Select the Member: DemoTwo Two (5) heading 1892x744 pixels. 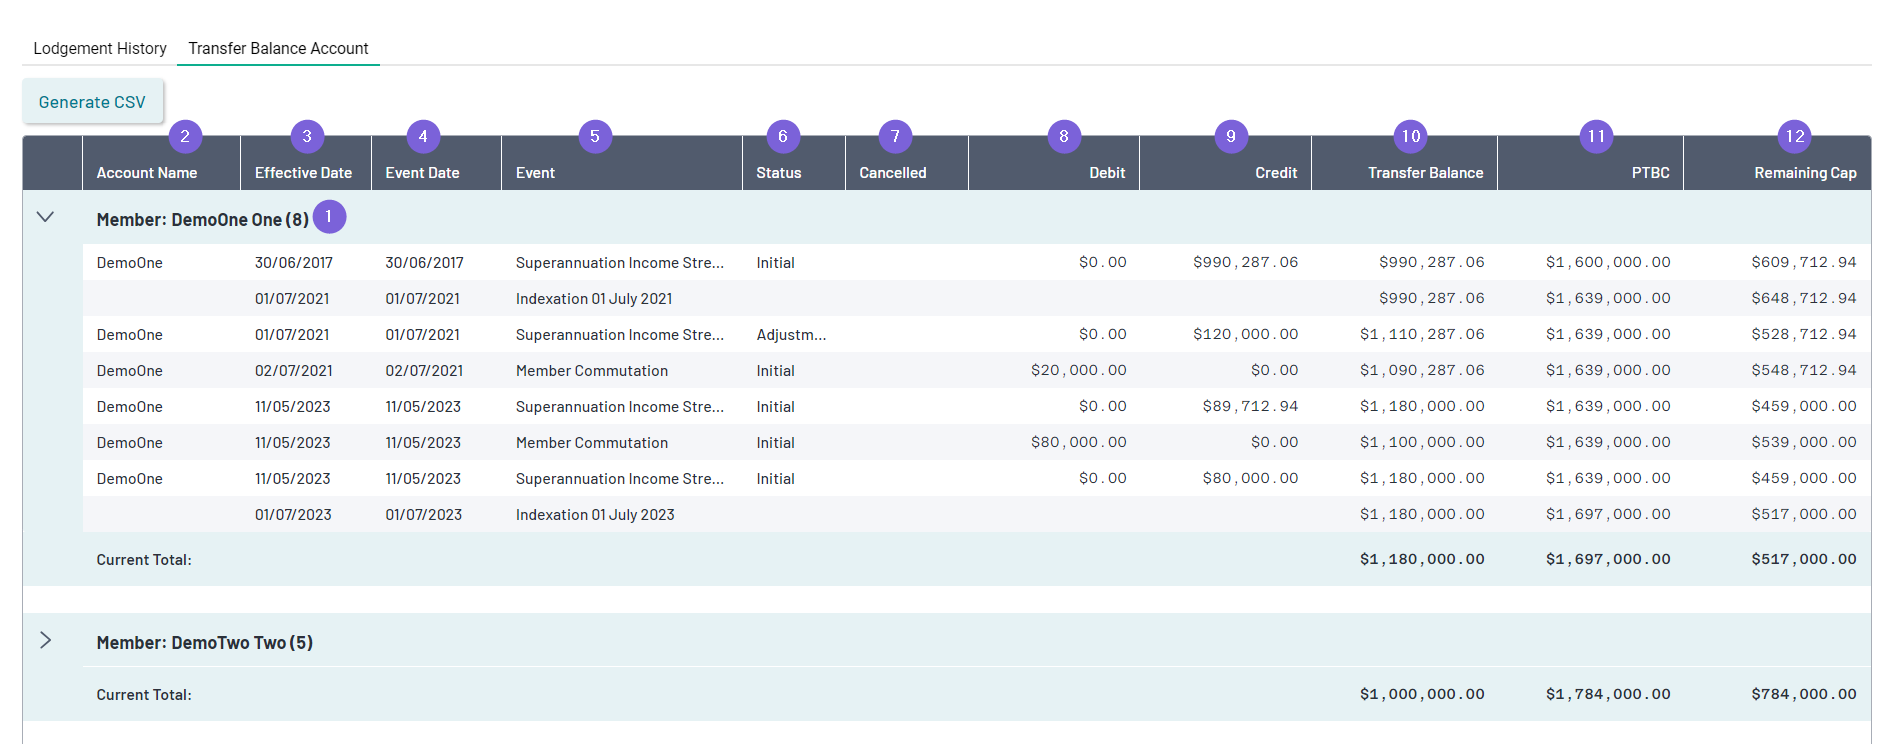[205, 642]
